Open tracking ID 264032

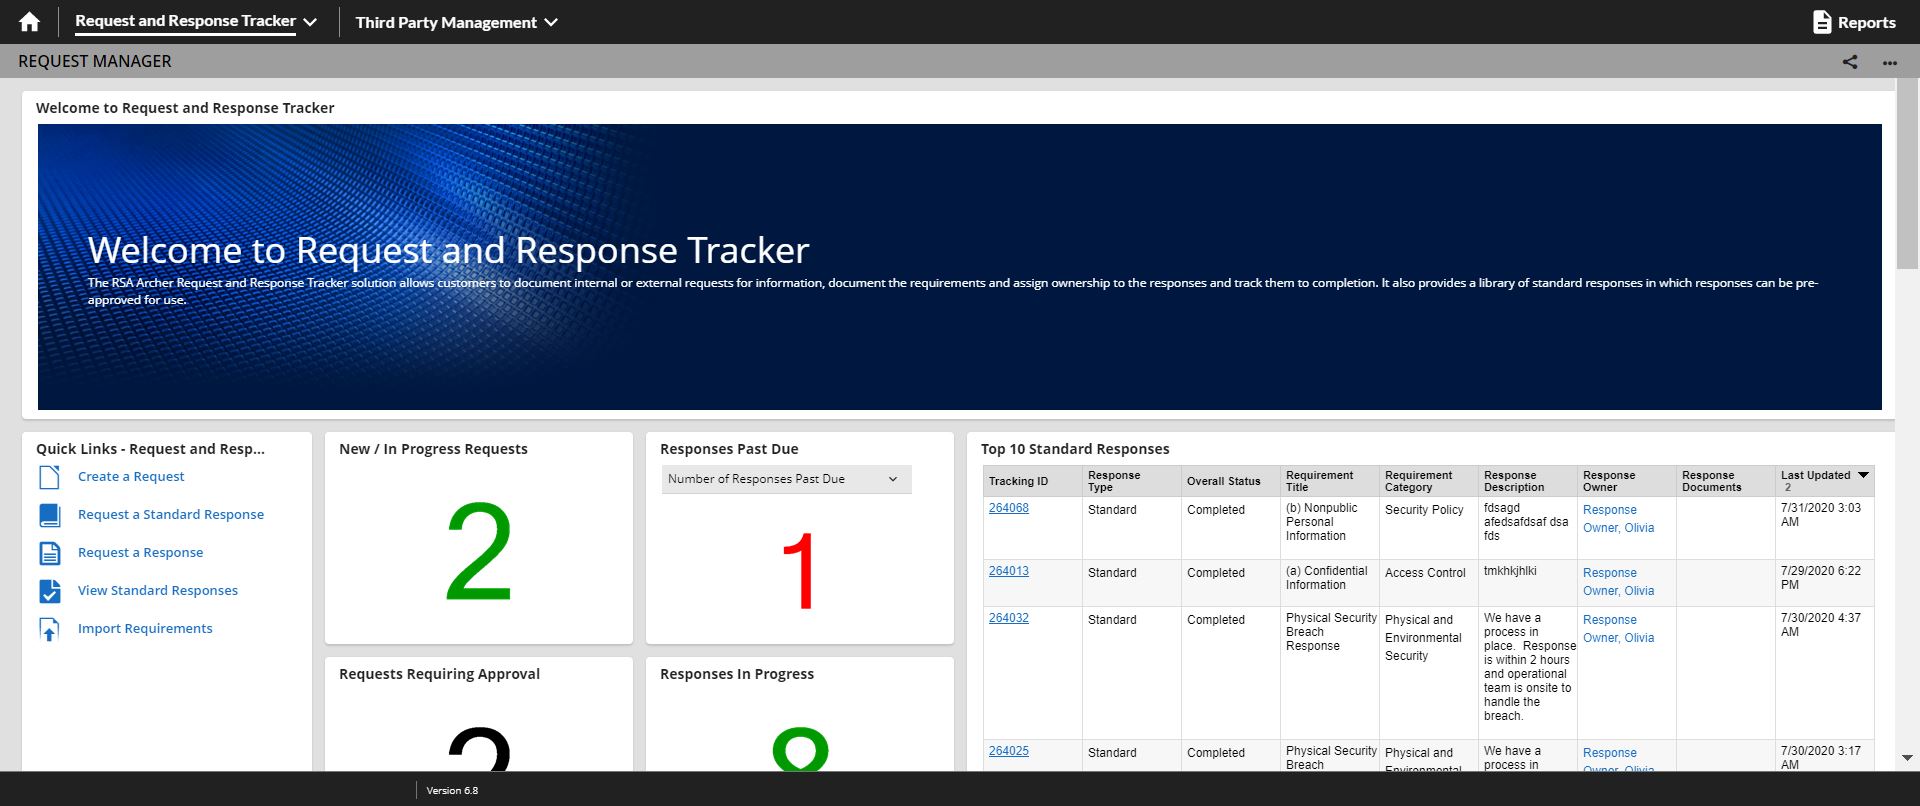[1008, 618]
